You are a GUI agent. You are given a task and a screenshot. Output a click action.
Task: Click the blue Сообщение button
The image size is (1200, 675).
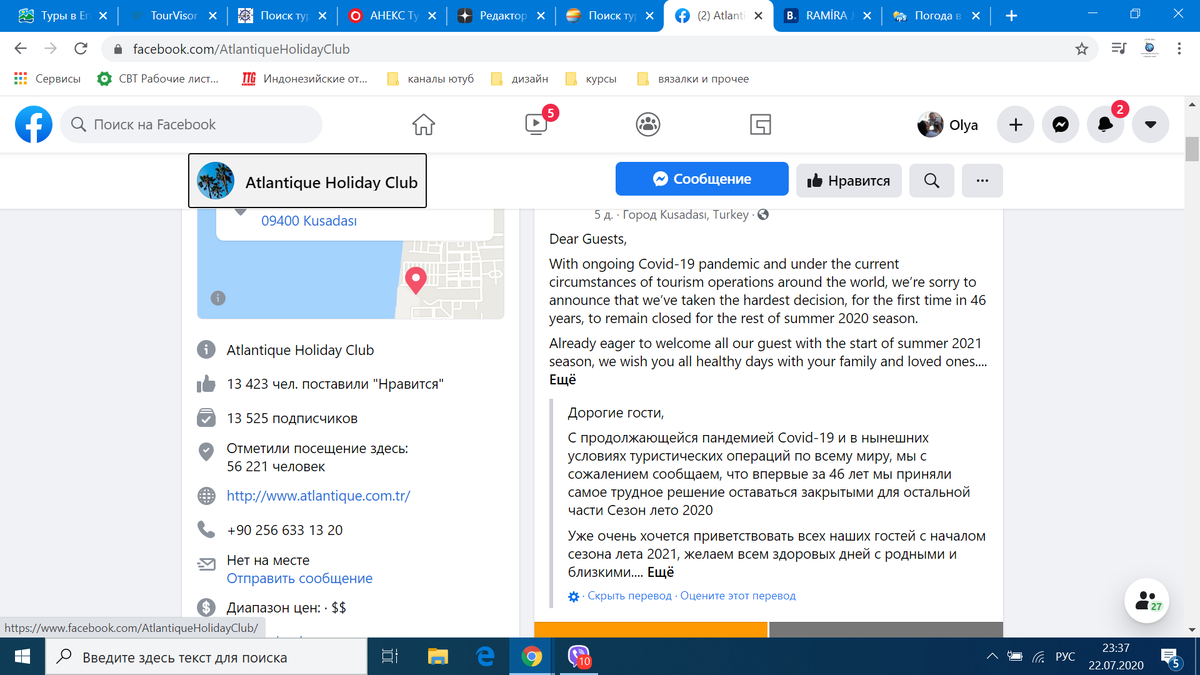point(702,179)
